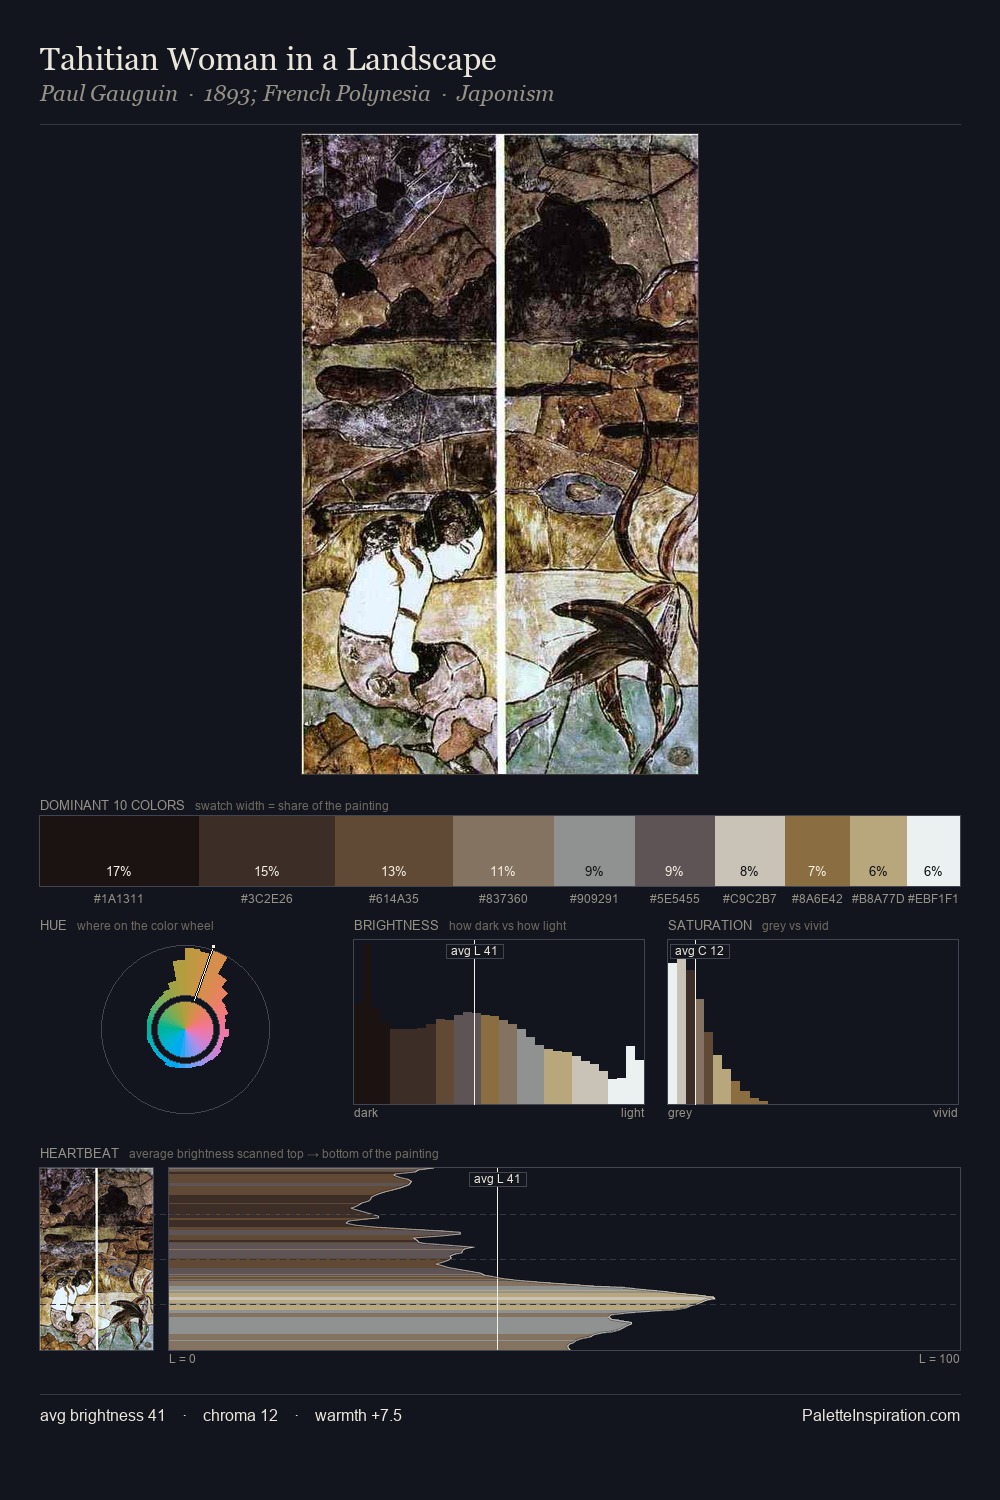Viewport: 1000px width, 1500px height.
Task: Click 'swatch width = share of the painting'
Action: 292,806
